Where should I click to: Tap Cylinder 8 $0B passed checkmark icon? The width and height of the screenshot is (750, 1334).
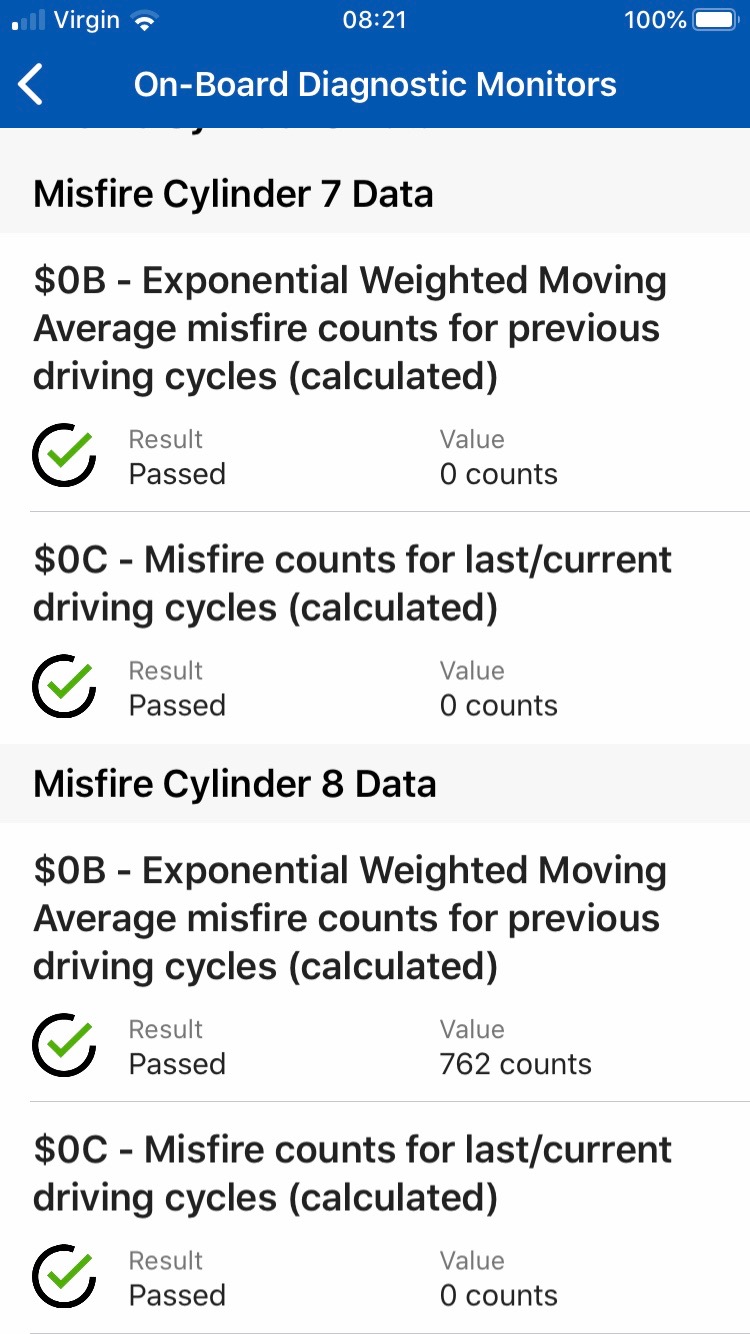[64, 1046]
